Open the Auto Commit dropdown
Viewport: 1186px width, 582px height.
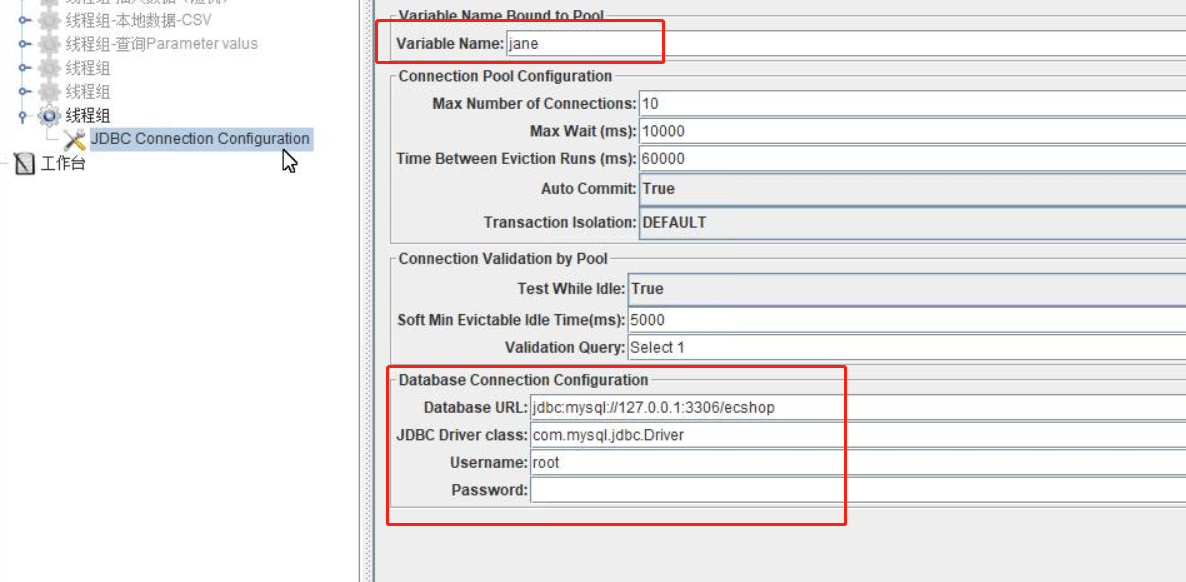tap(910, 189)
